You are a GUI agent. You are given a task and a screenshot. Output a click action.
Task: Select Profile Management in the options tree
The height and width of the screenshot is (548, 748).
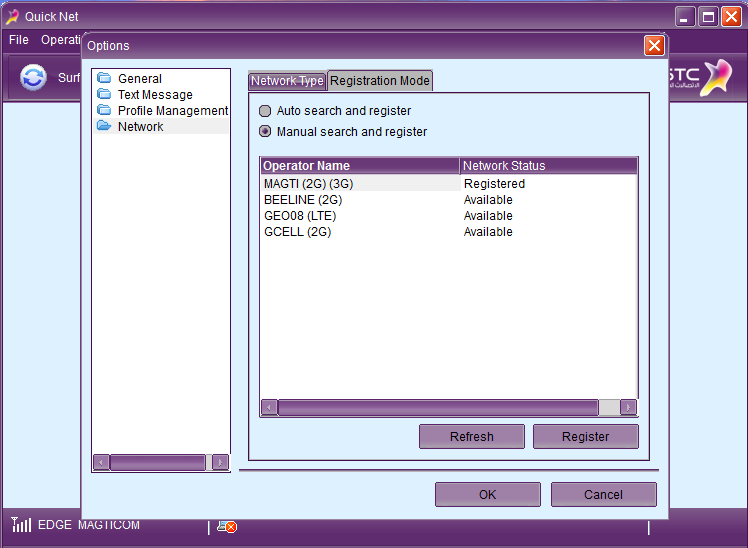coord(173,111)
